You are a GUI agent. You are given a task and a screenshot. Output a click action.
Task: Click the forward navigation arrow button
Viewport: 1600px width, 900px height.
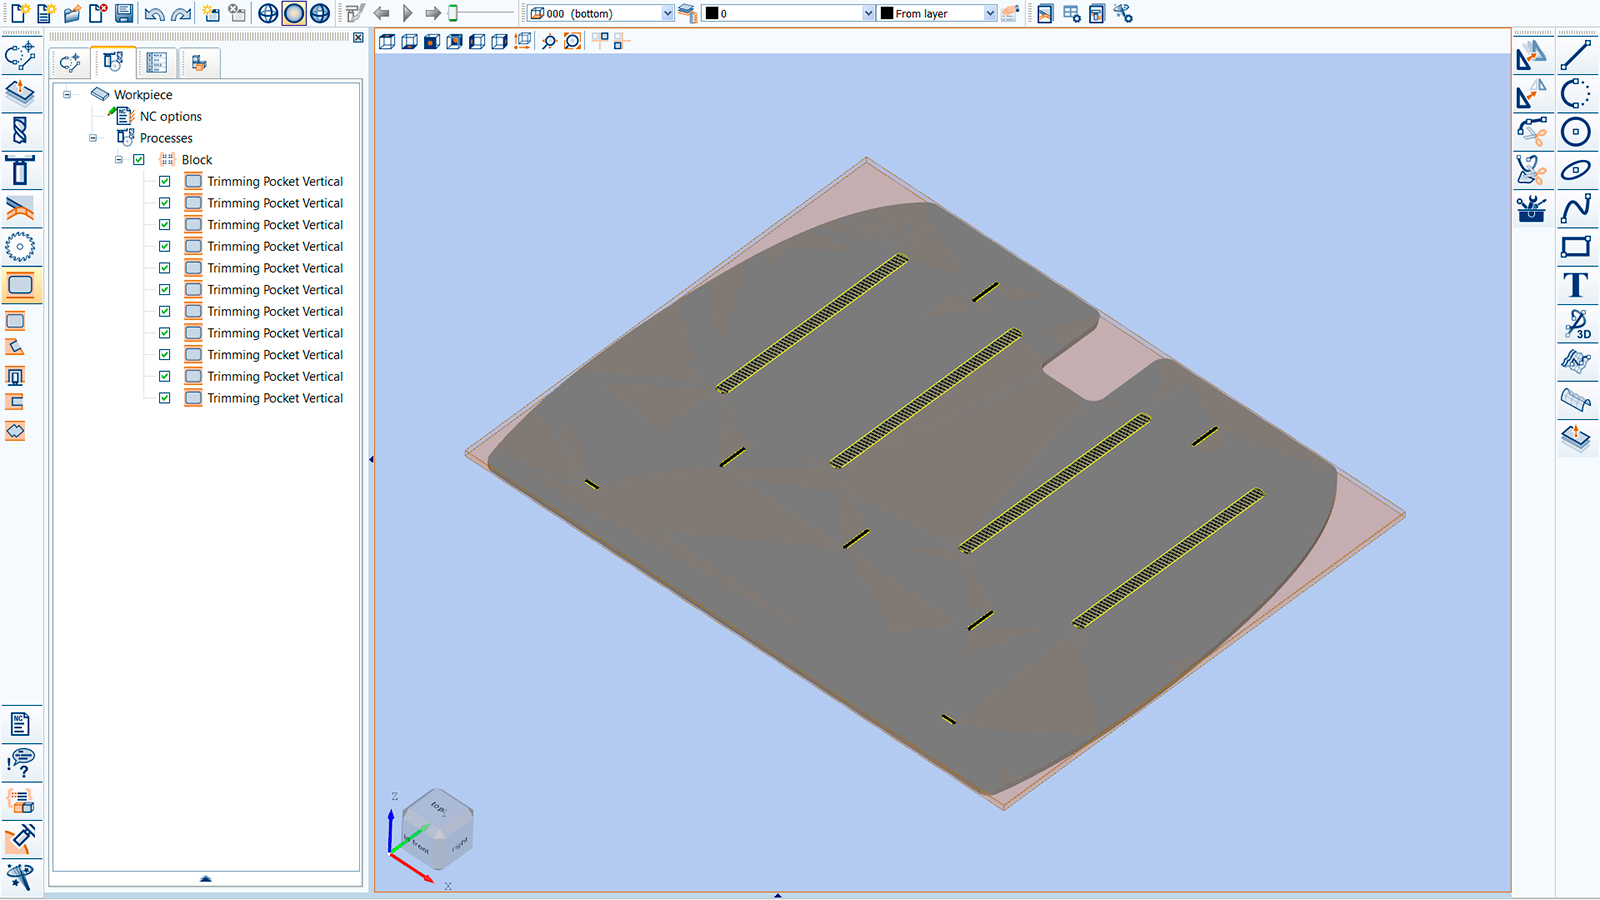(x=431, y=13)
